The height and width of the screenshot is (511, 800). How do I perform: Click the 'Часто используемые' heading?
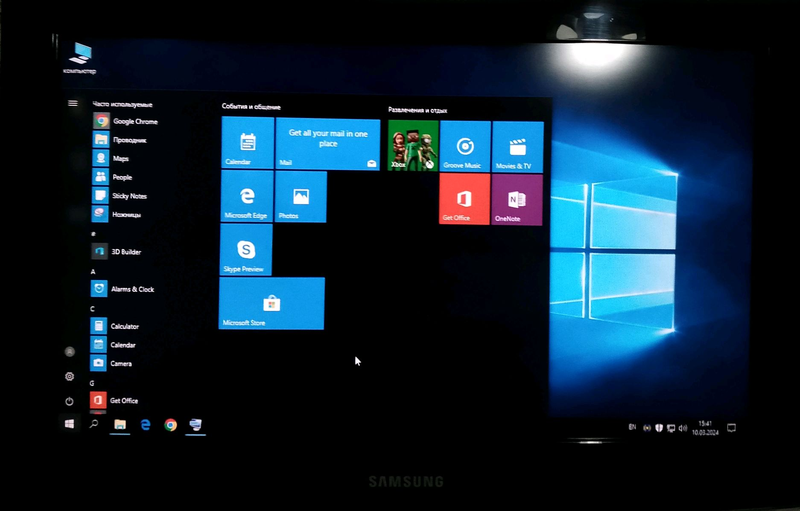pos(122,105)
